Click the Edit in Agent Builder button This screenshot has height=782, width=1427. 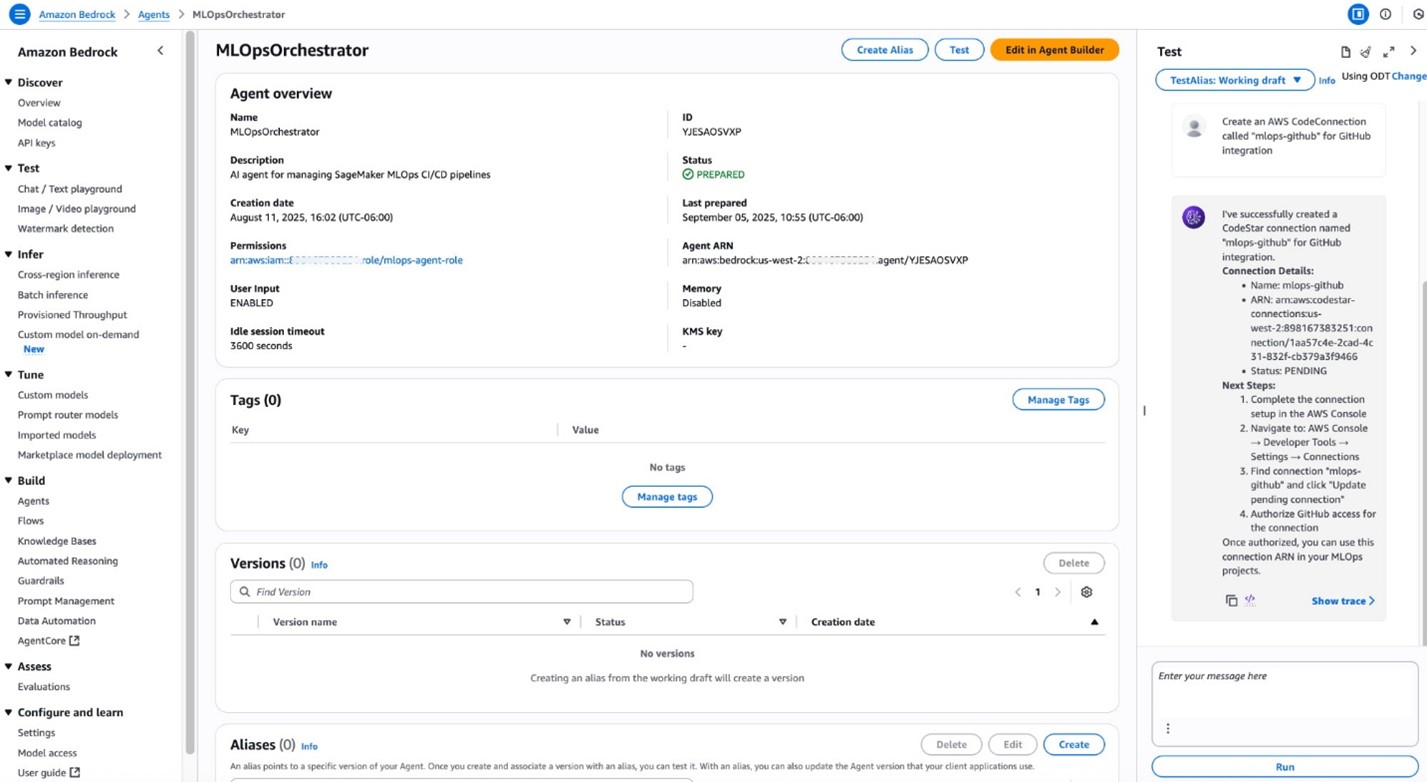pyautogui.click(x=1053, y=49)
